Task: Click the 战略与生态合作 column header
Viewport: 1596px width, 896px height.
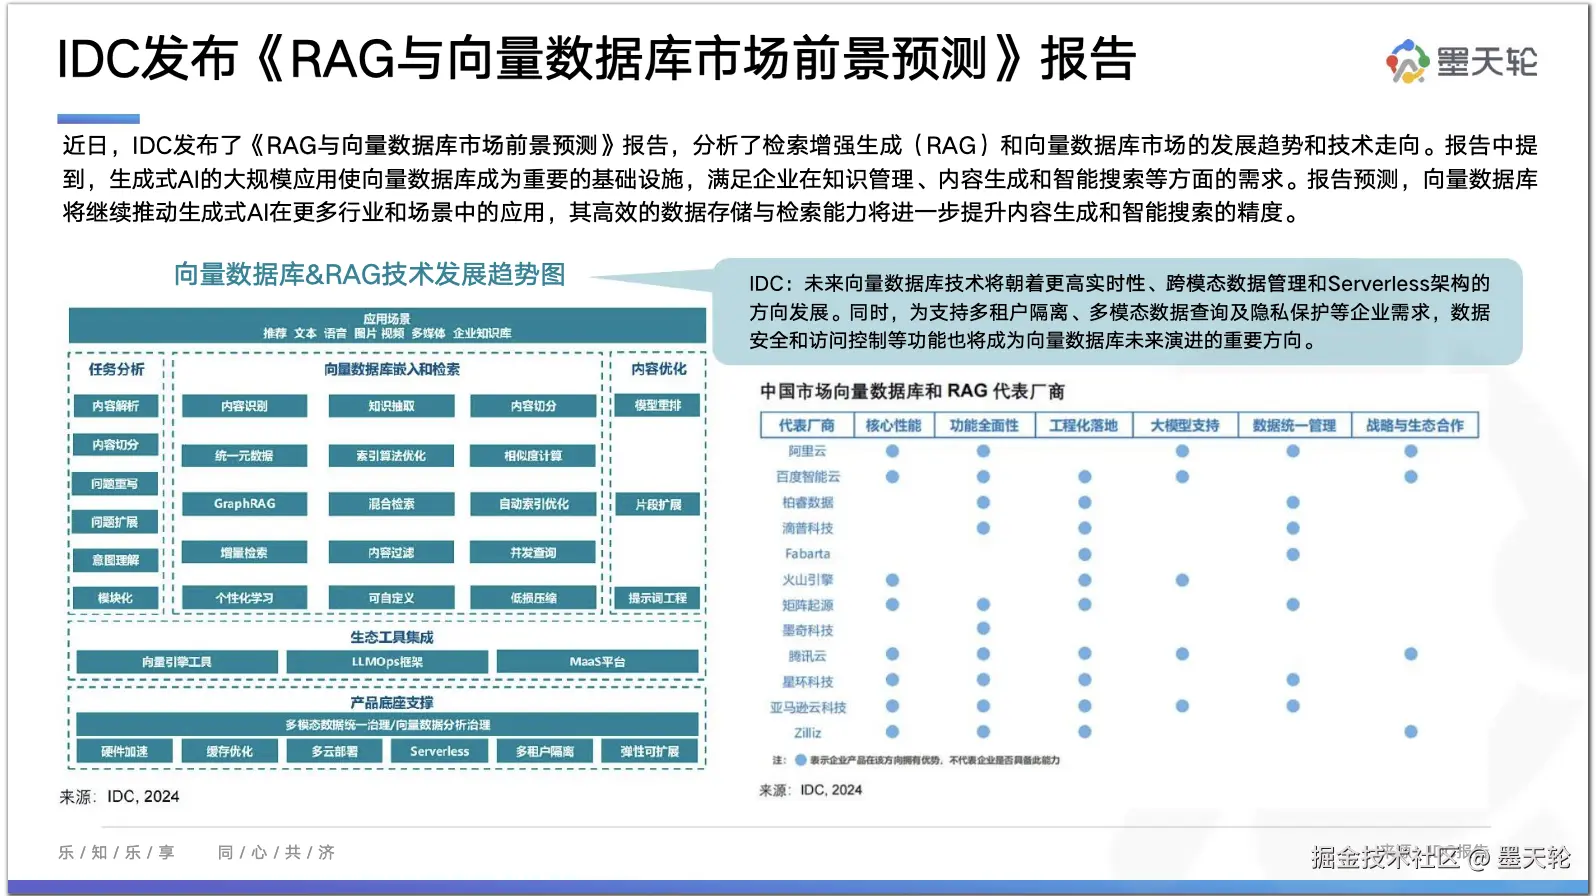Action: coord(1414,426)
